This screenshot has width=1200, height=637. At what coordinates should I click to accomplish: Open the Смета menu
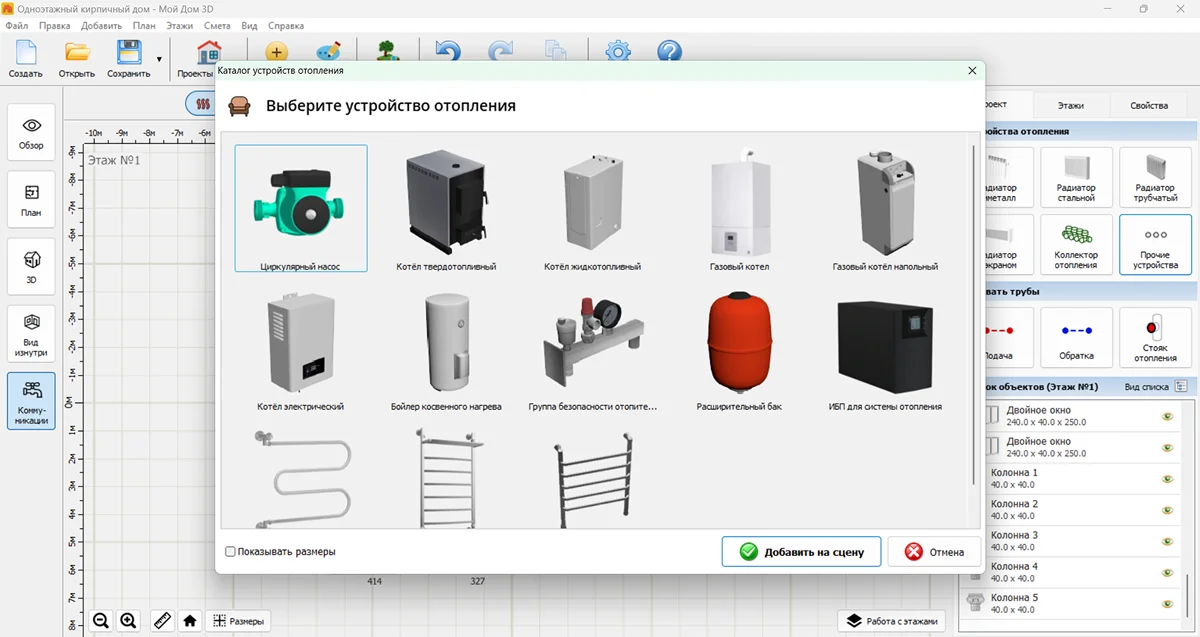218,25
